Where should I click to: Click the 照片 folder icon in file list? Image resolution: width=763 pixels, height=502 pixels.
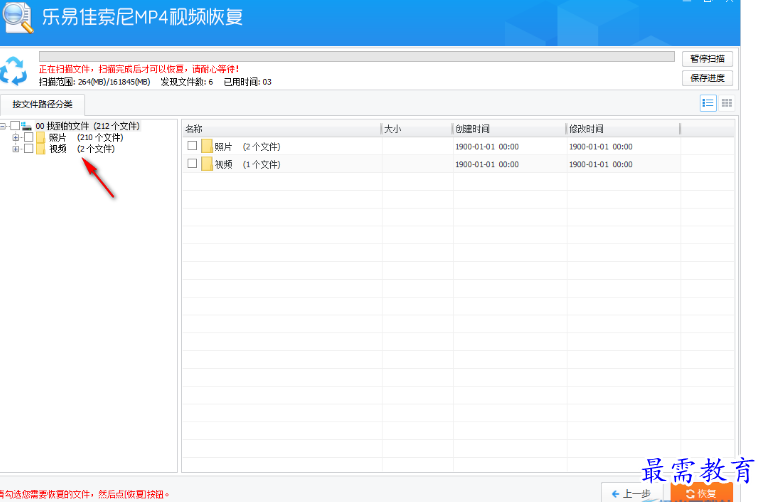[207, 146]
